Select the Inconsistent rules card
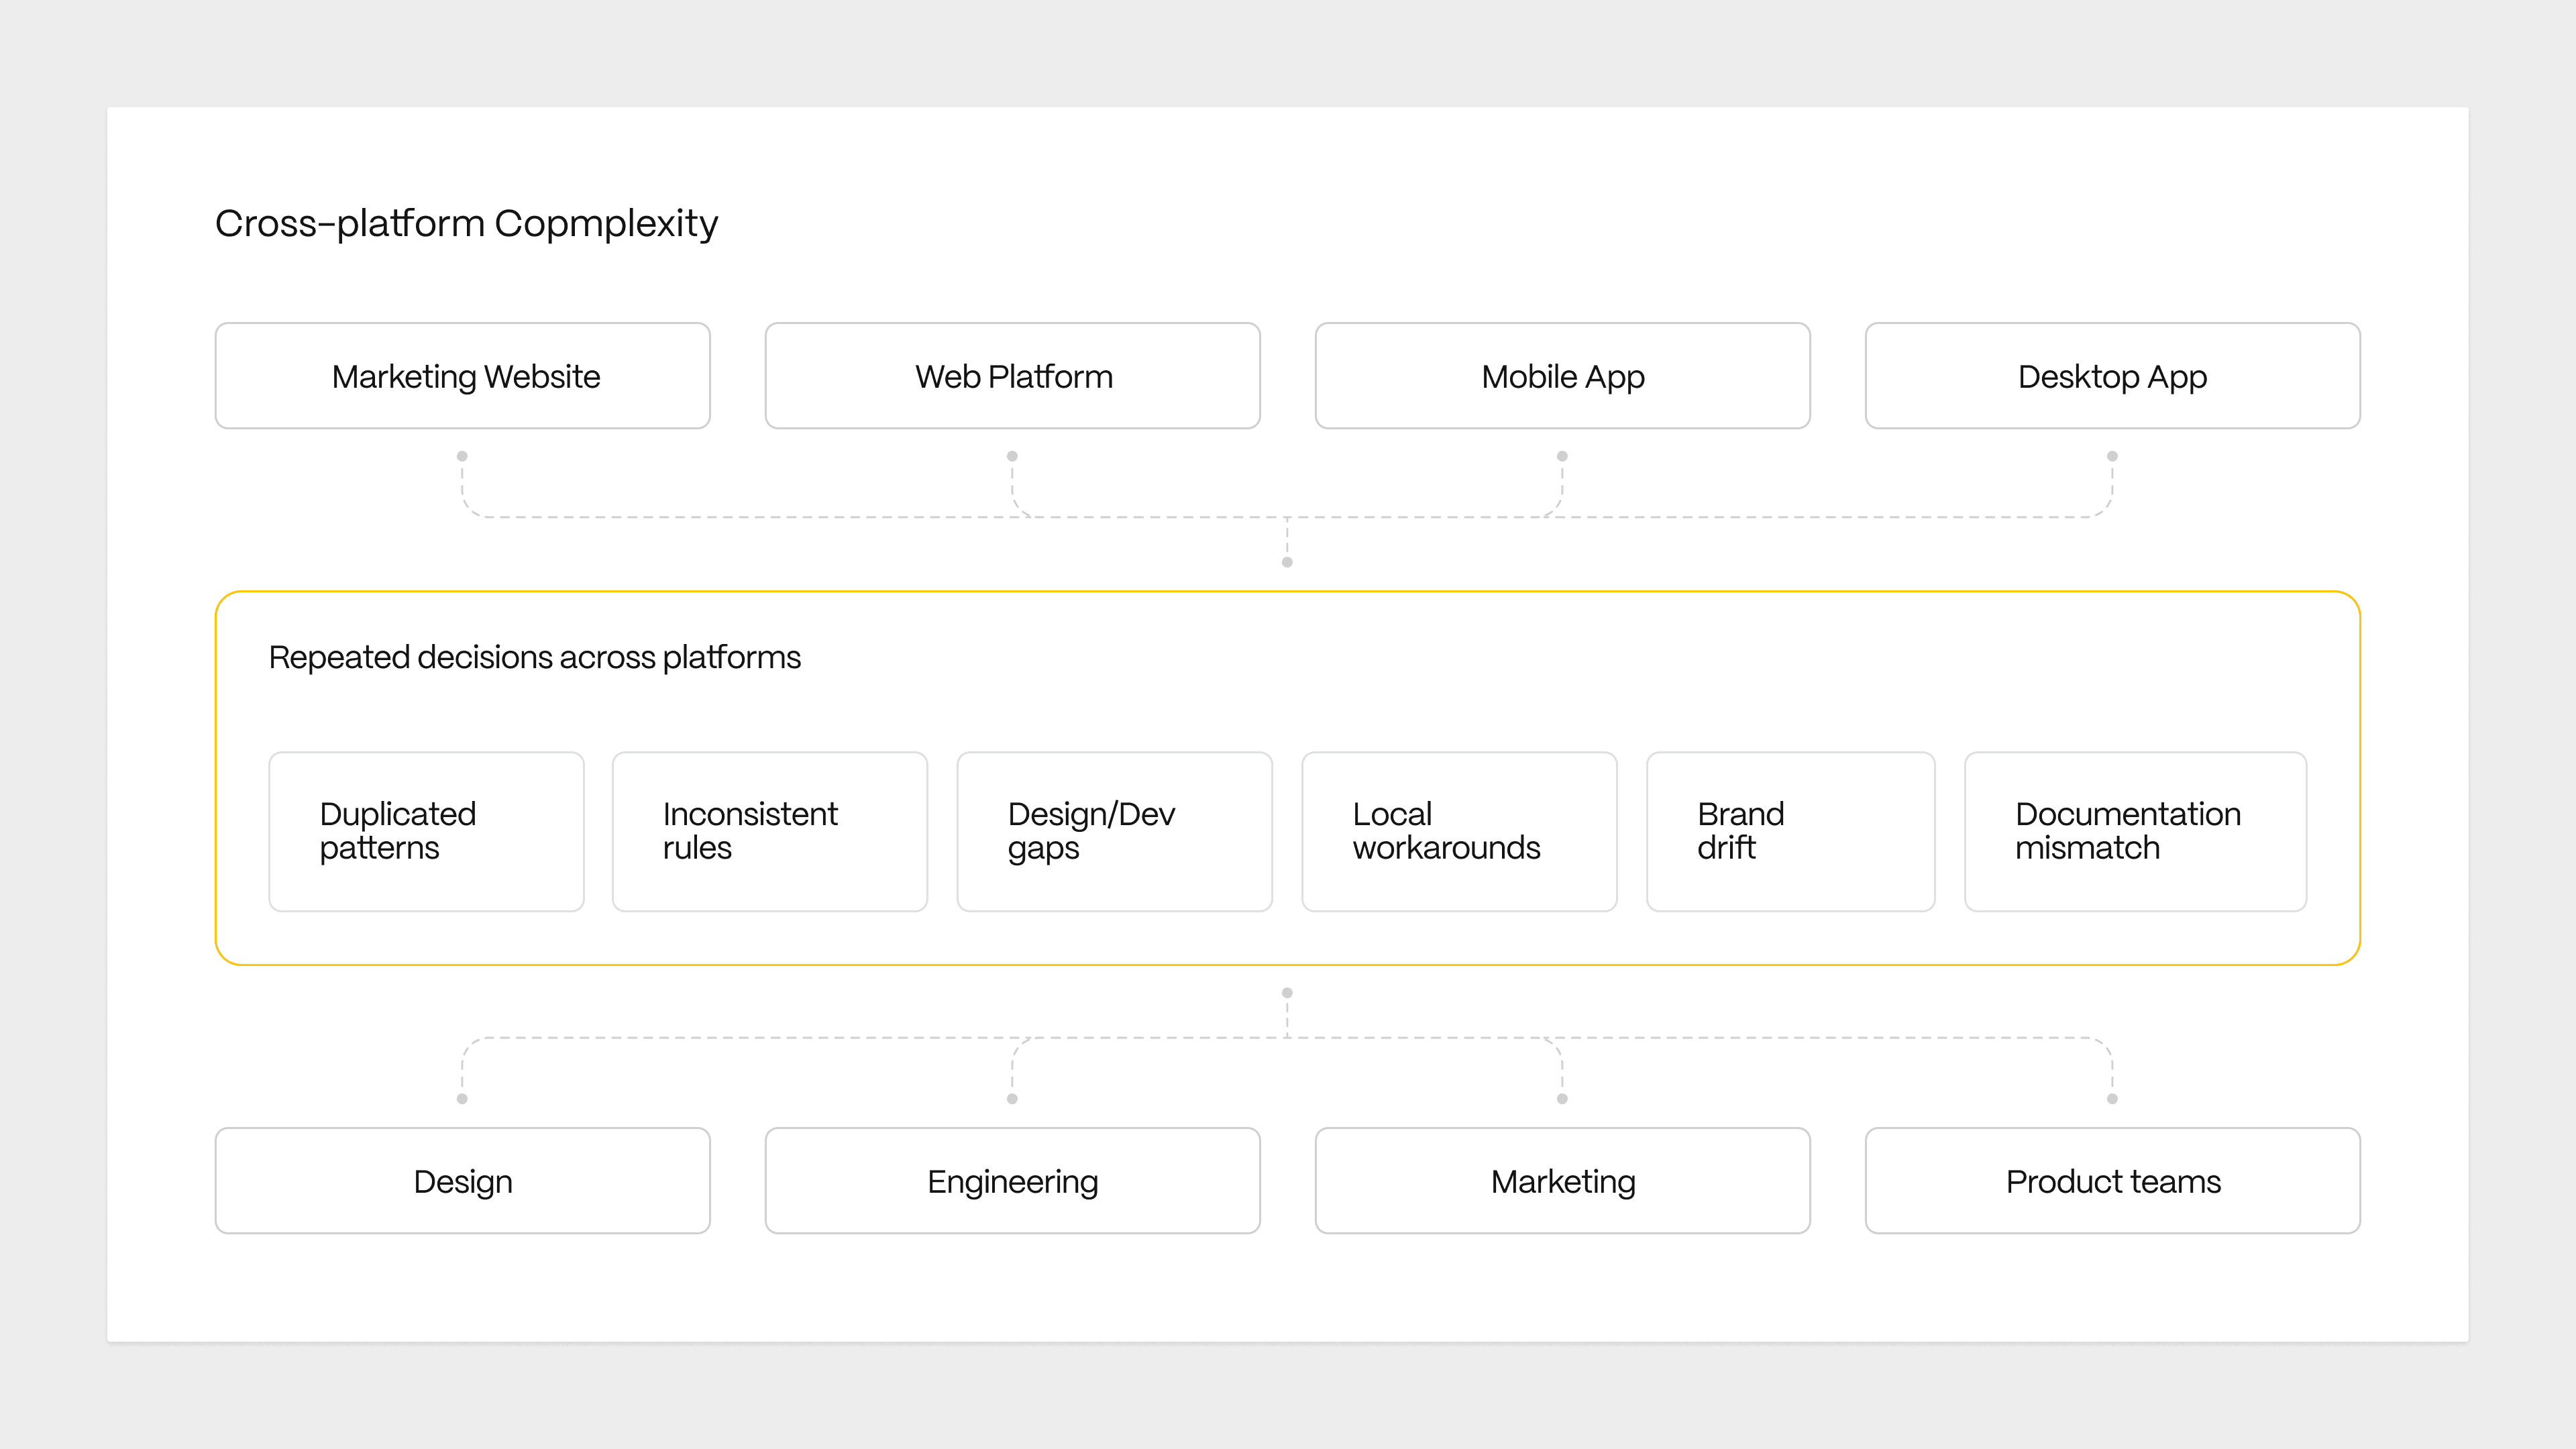2576x1449 pixels. (770, 831)
